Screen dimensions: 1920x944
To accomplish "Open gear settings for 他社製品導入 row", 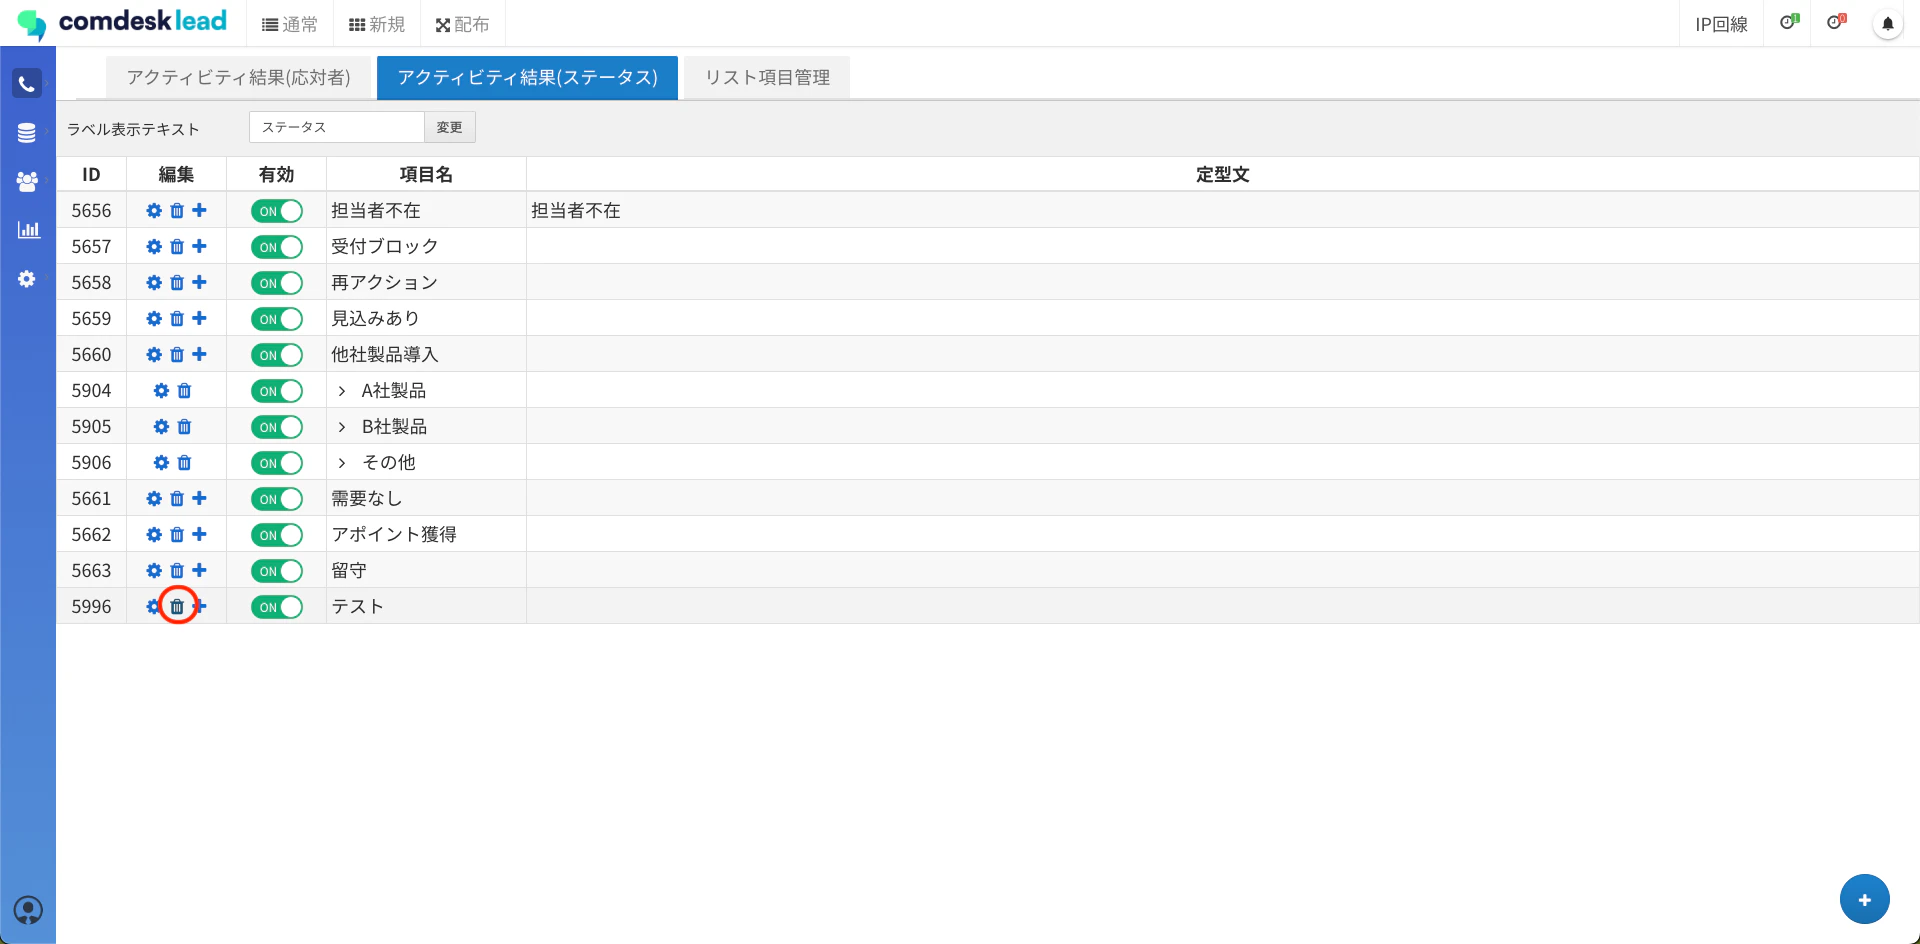I will pyautogui.click(x=154, y=355).
